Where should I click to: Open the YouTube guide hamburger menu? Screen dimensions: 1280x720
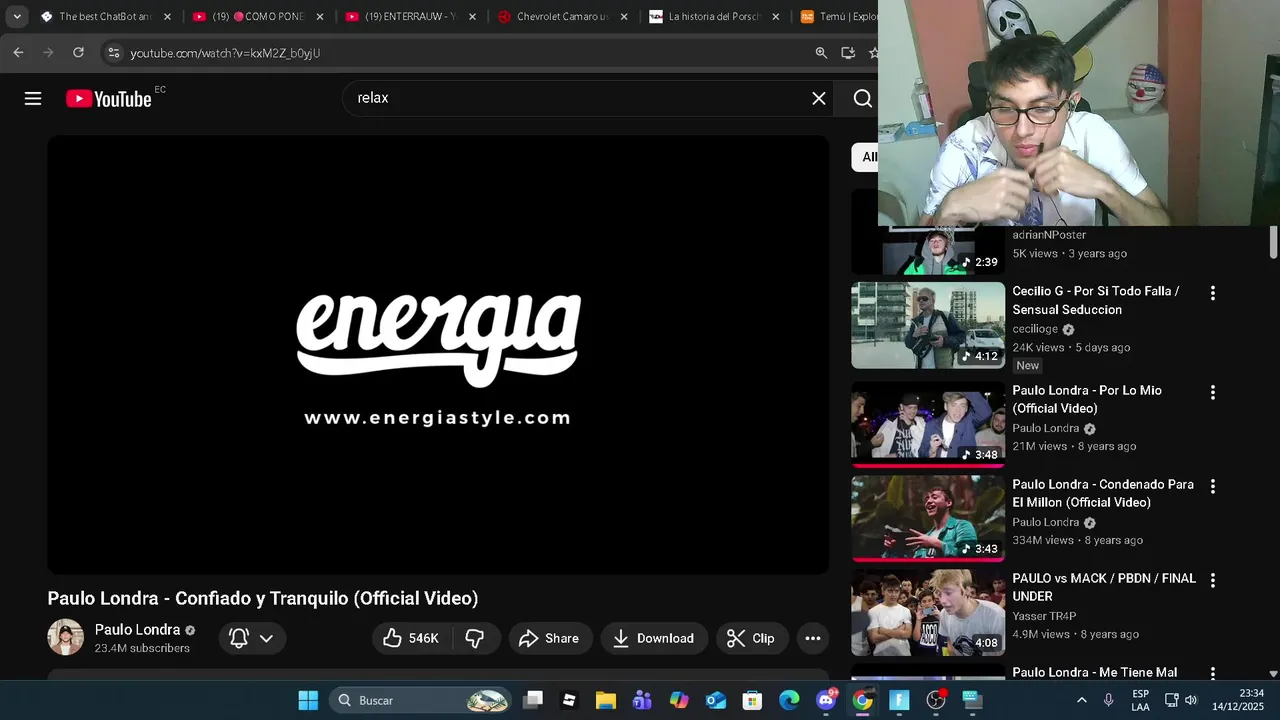[x=33, y=98]
